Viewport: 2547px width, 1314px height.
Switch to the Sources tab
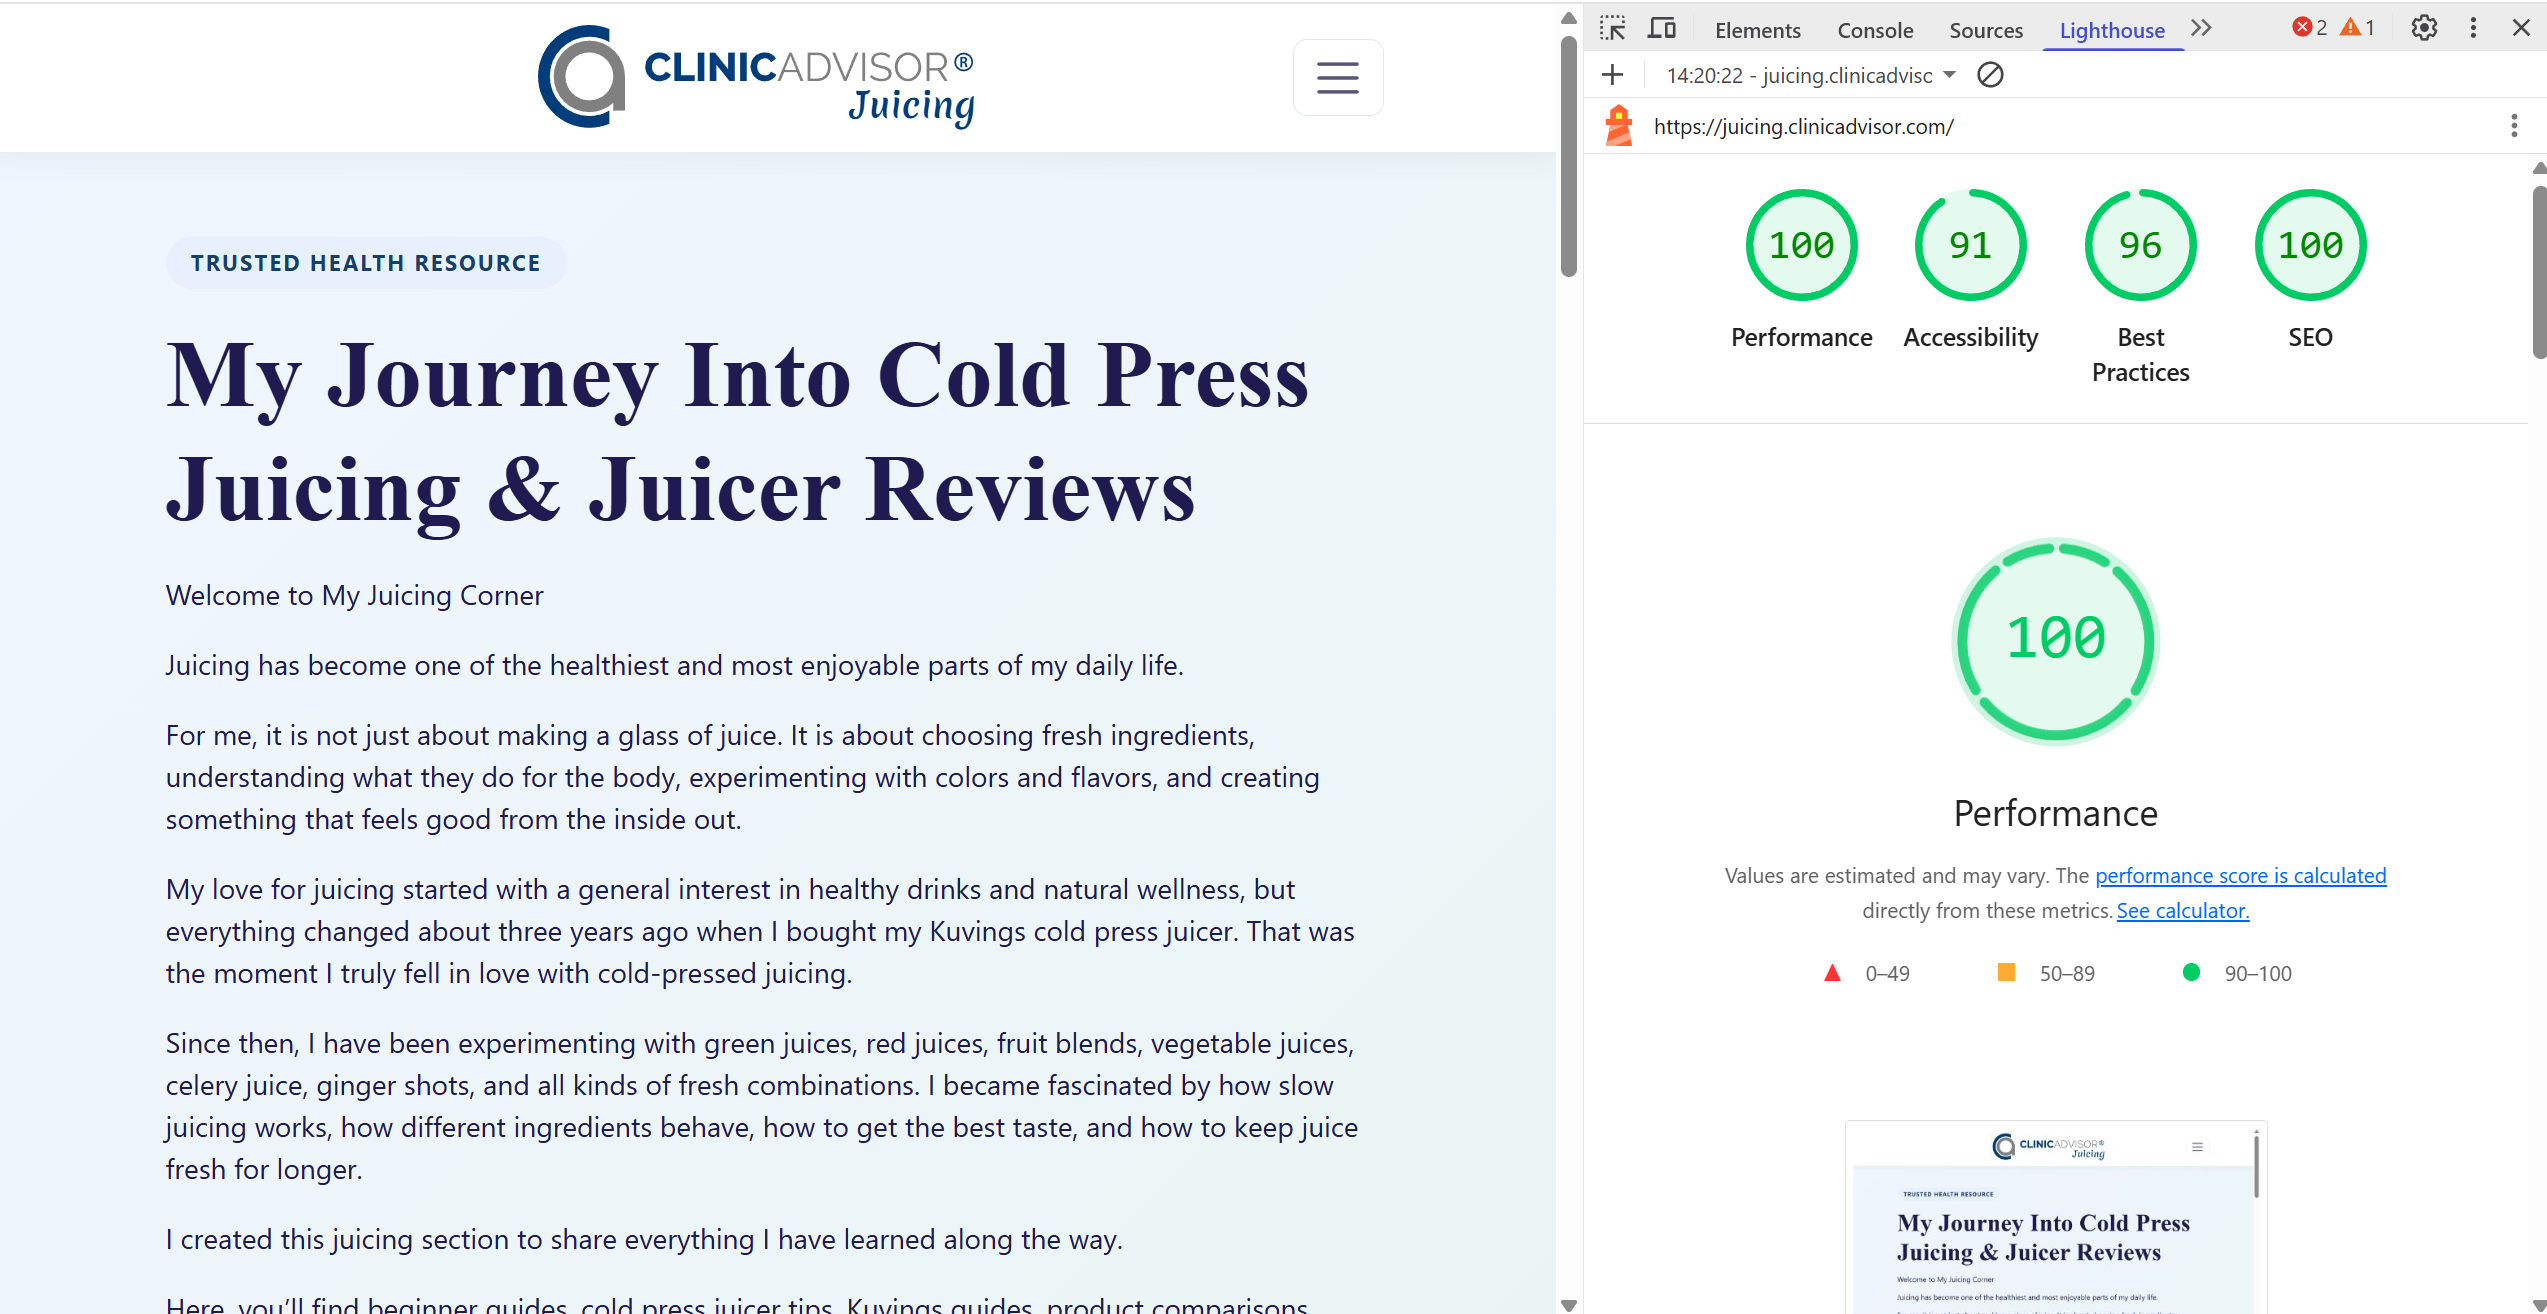point(1986,30)
